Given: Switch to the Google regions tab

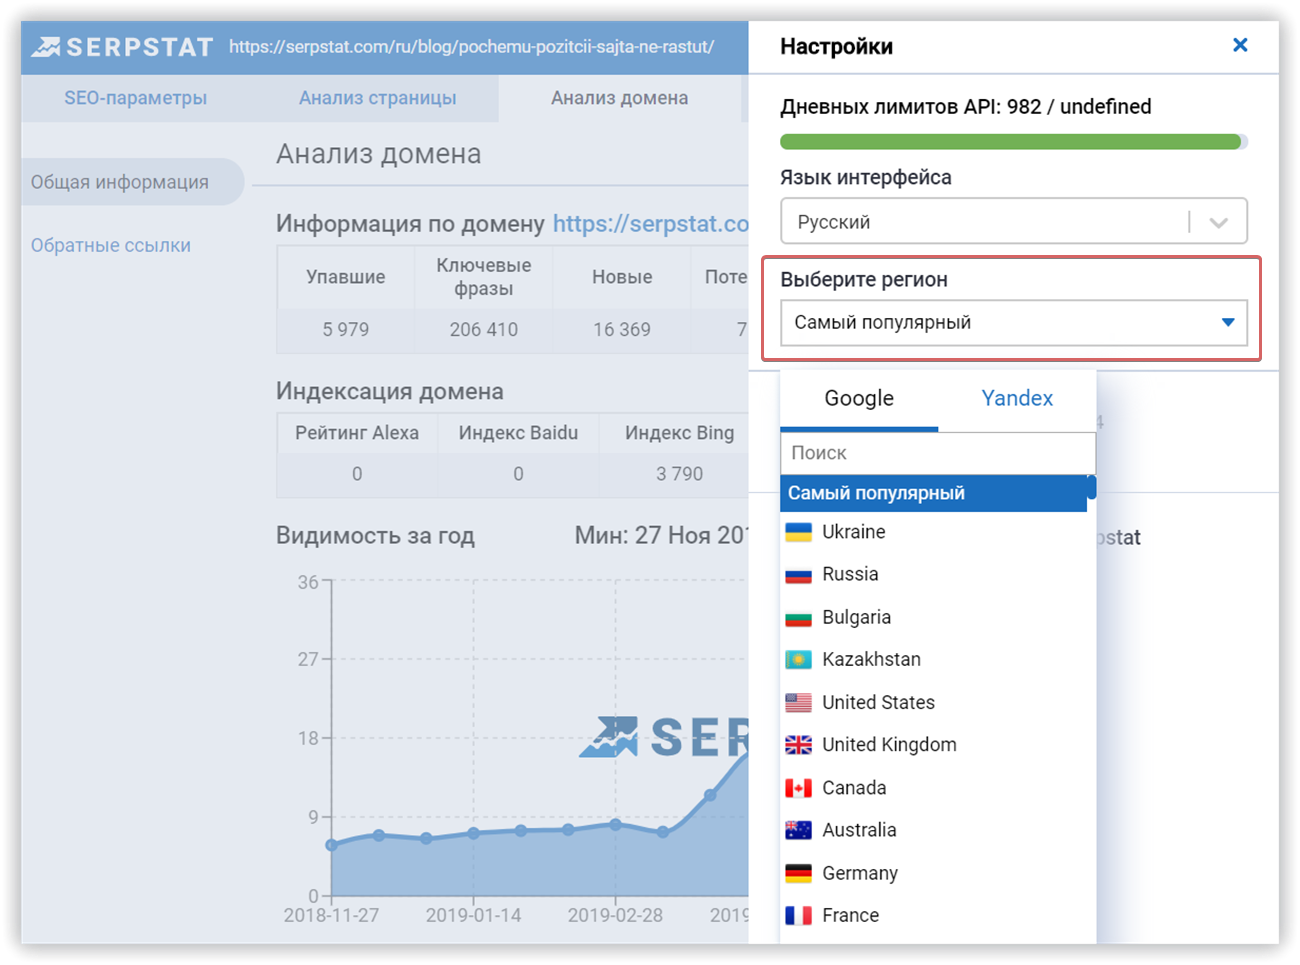Looking at the screenshot, I should pyautogui.click(x=859, y=398).
